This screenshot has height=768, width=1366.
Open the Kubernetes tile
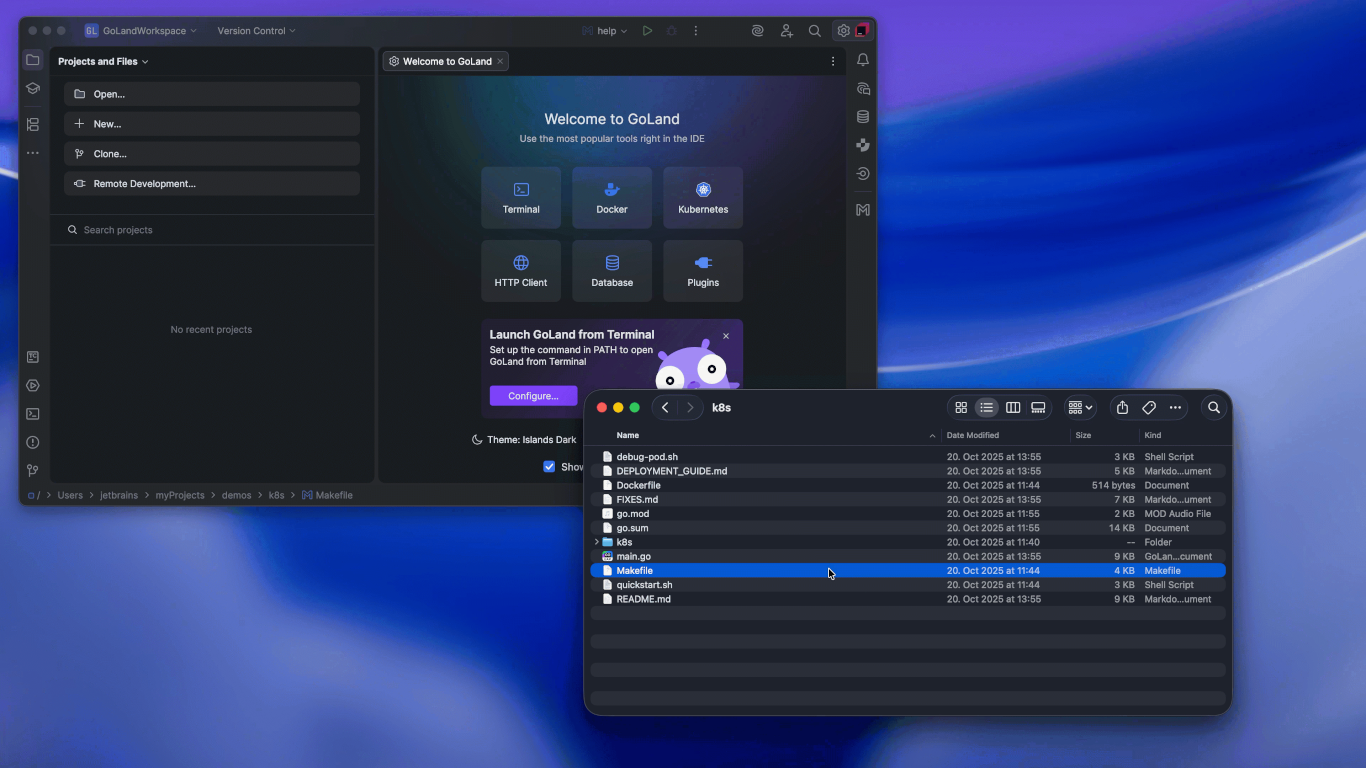703,198
